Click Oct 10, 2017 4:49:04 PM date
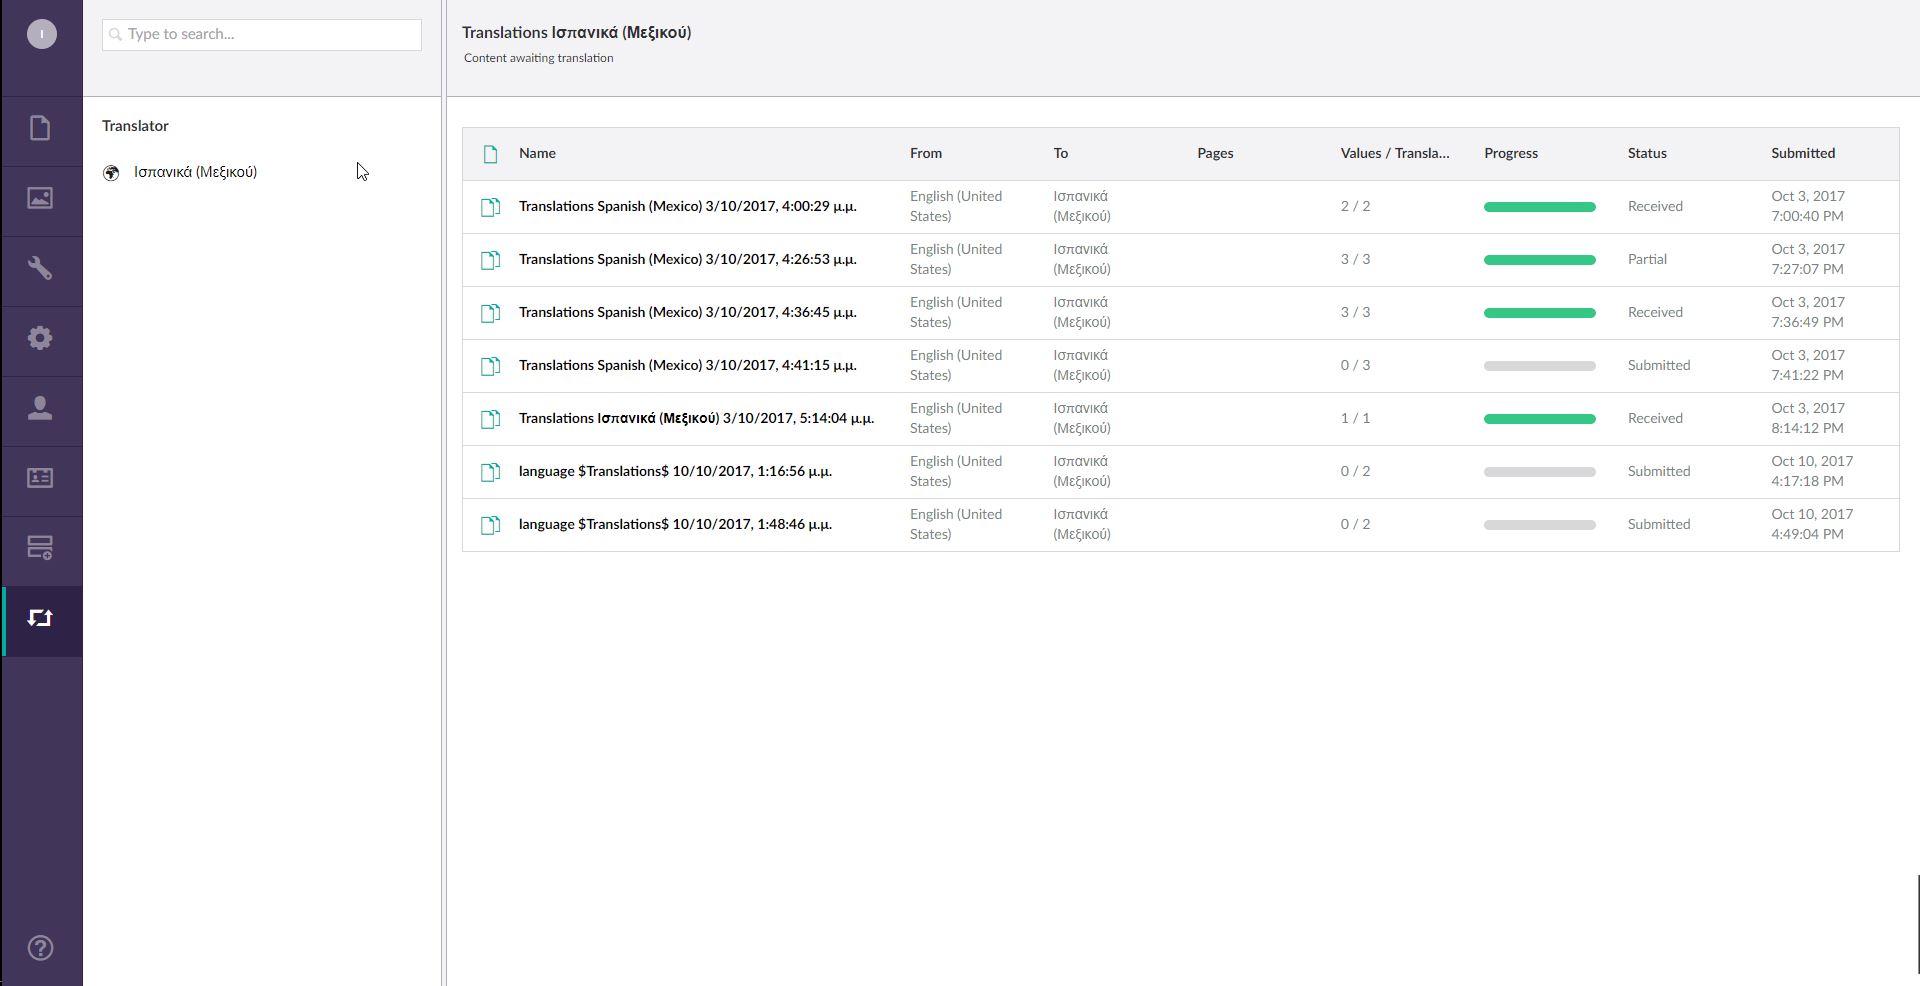The image size is (1920, 986). 1812,524
